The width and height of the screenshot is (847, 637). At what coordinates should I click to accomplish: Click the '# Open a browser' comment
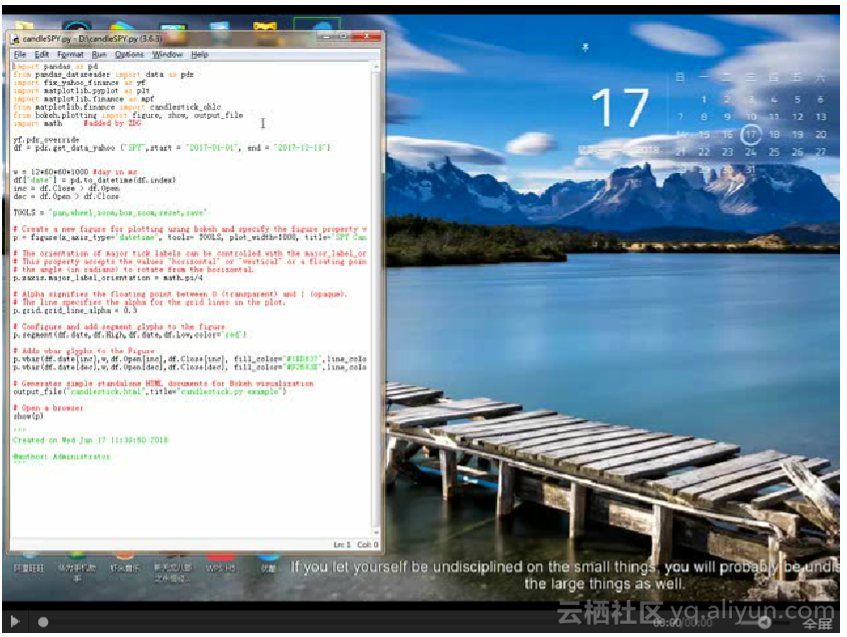[x=48, y=408]
